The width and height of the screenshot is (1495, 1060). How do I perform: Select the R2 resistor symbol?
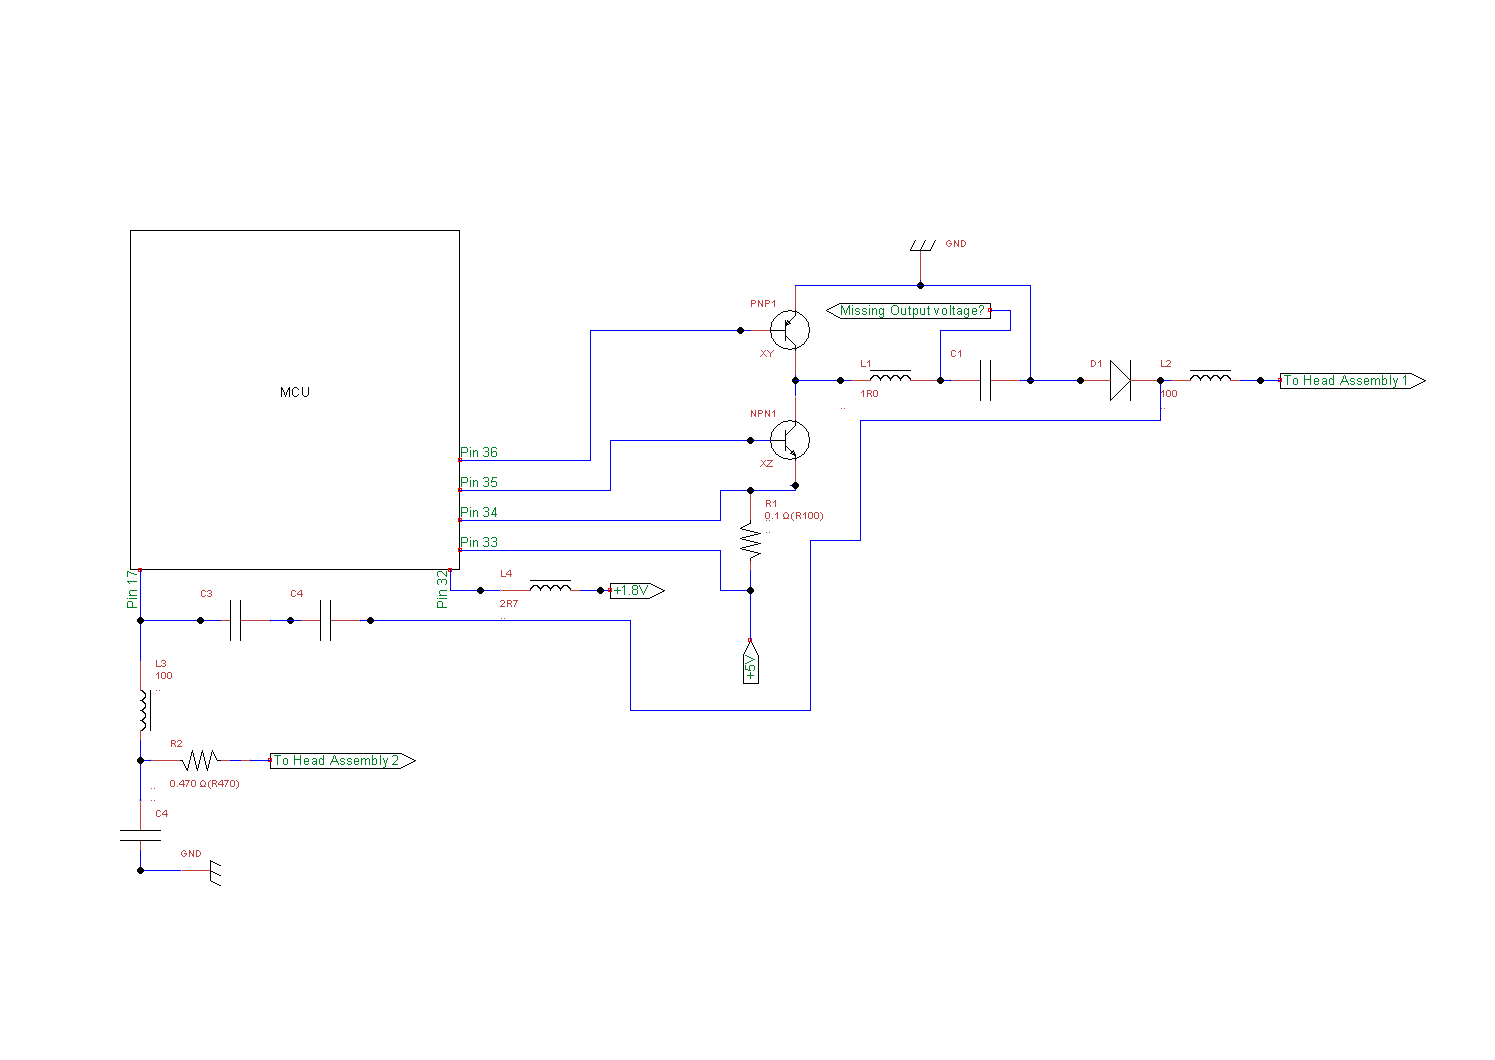pyautogui.click(x=200, y=760)
